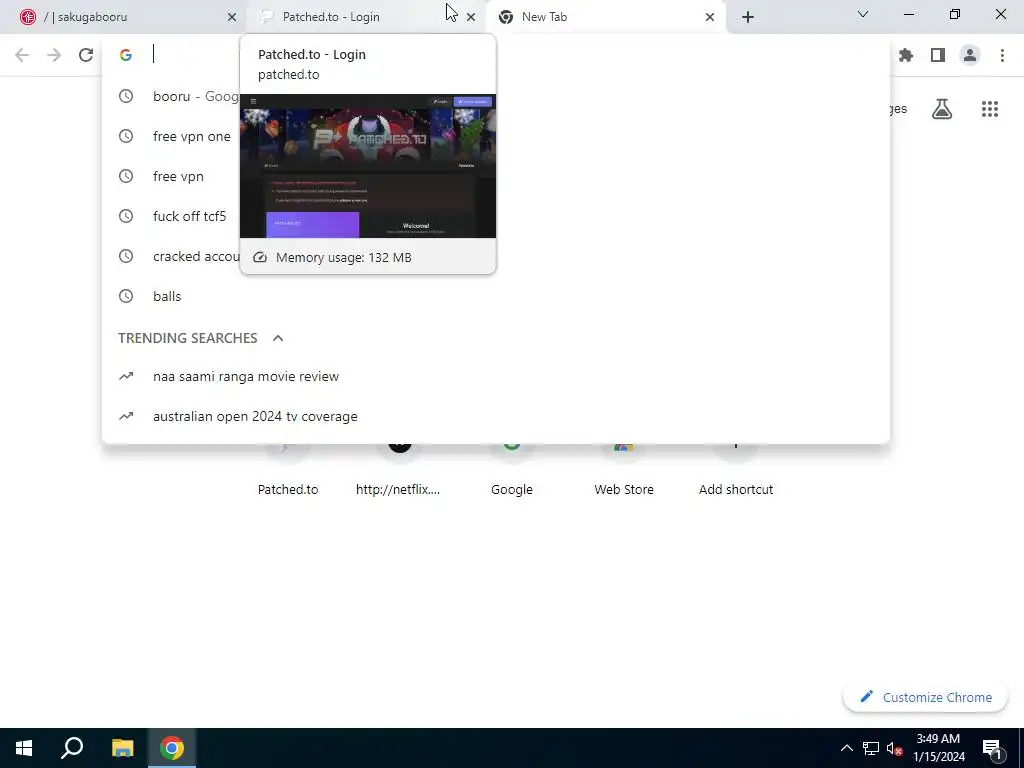Click the muted volume tray icon

pos(894,748)
